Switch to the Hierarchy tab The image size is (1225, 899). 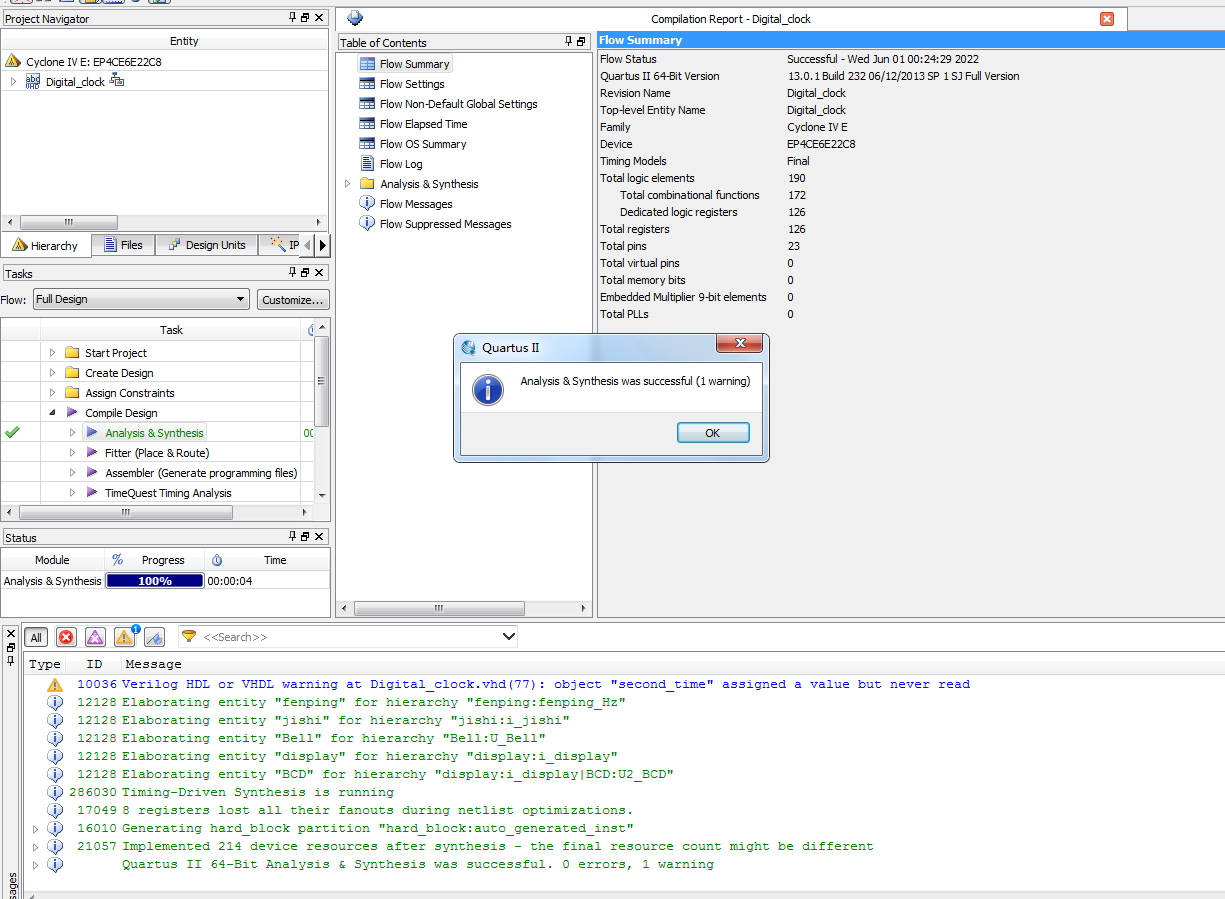tap(46, 245)
